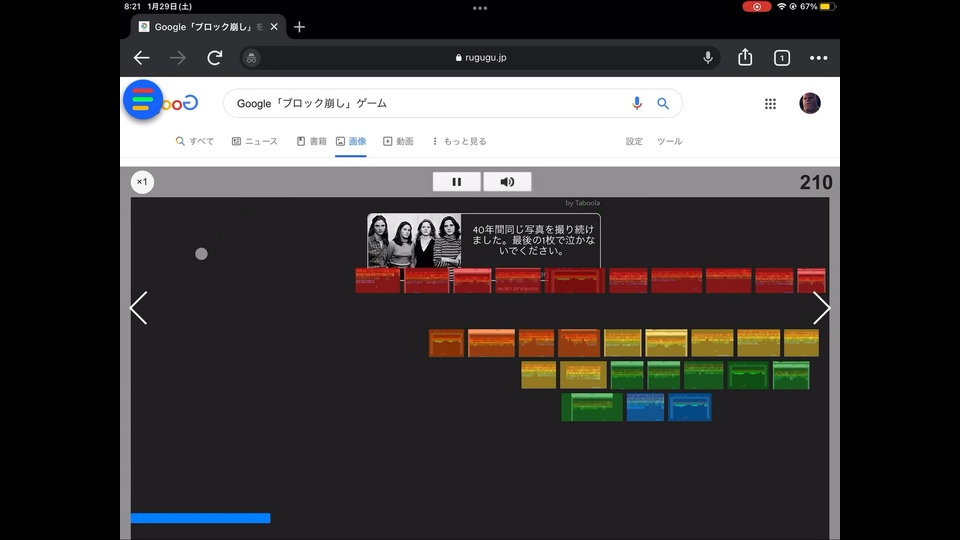960x540 pixels.
Task: Switch to the 書籍 search tab
Action: [x=312, y=141]
